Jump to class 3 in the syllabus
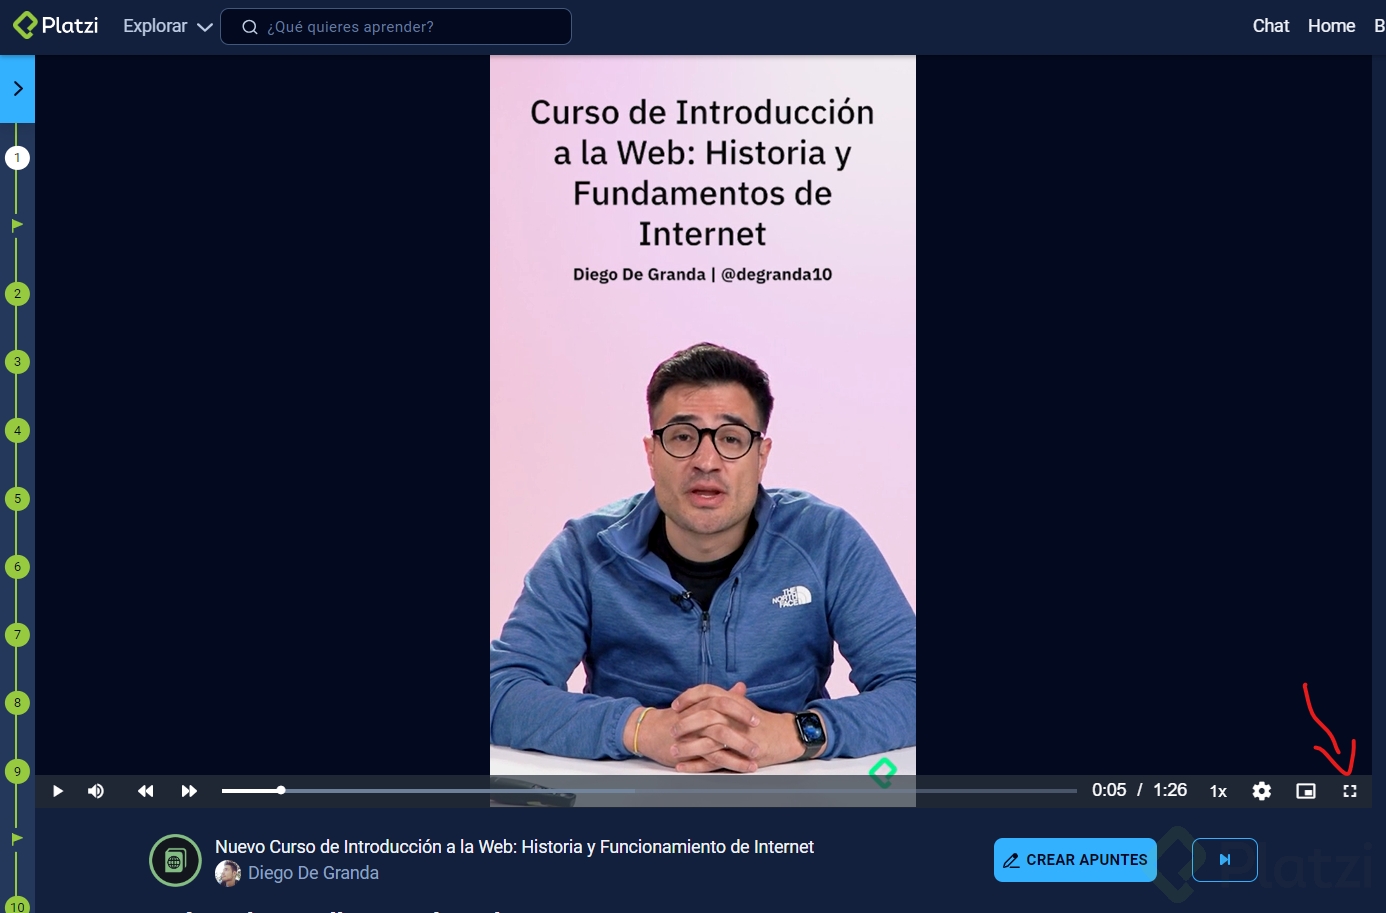This screenshot has width=1386, height=913. click(17, 362)
